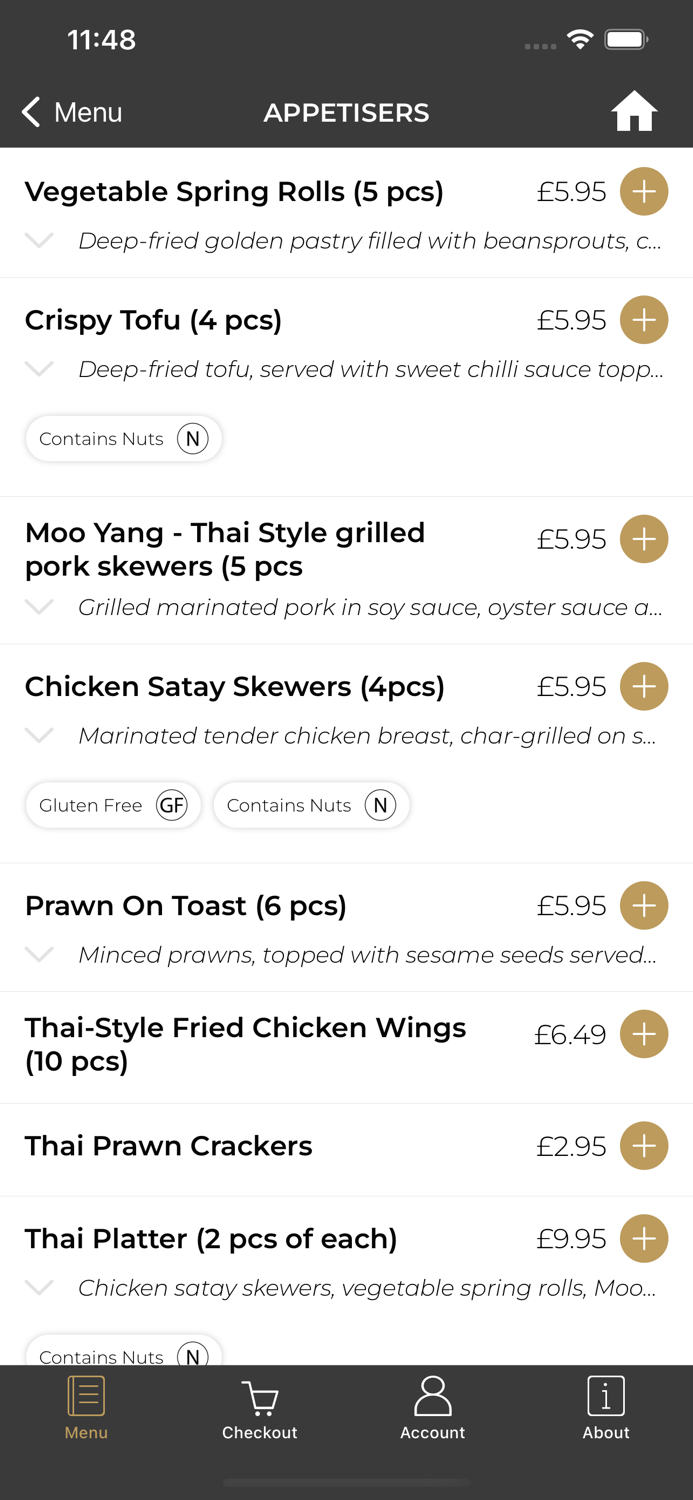Tap the APPETISERS navigation title

click(x=346, y=112)
